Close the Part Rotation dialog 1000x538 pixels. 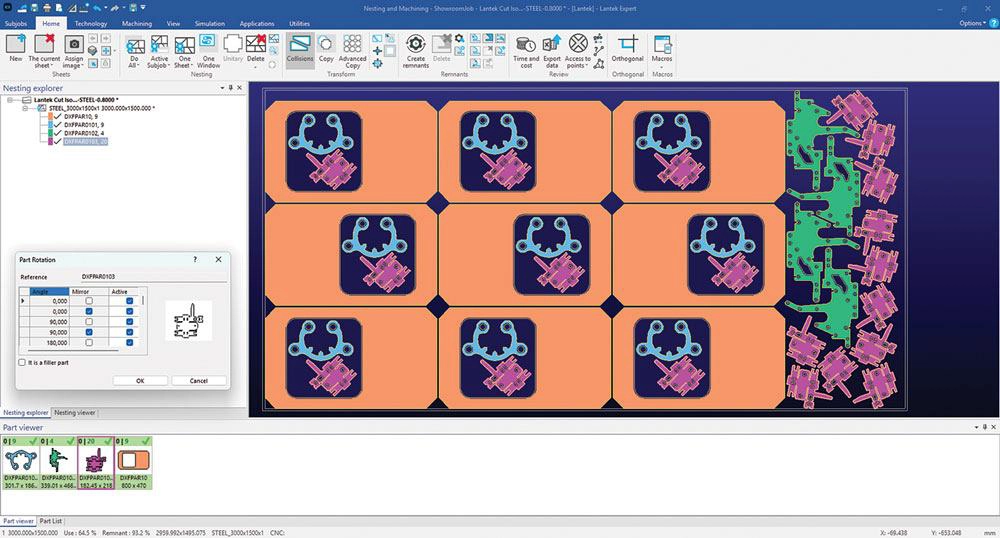coord(219,259)
